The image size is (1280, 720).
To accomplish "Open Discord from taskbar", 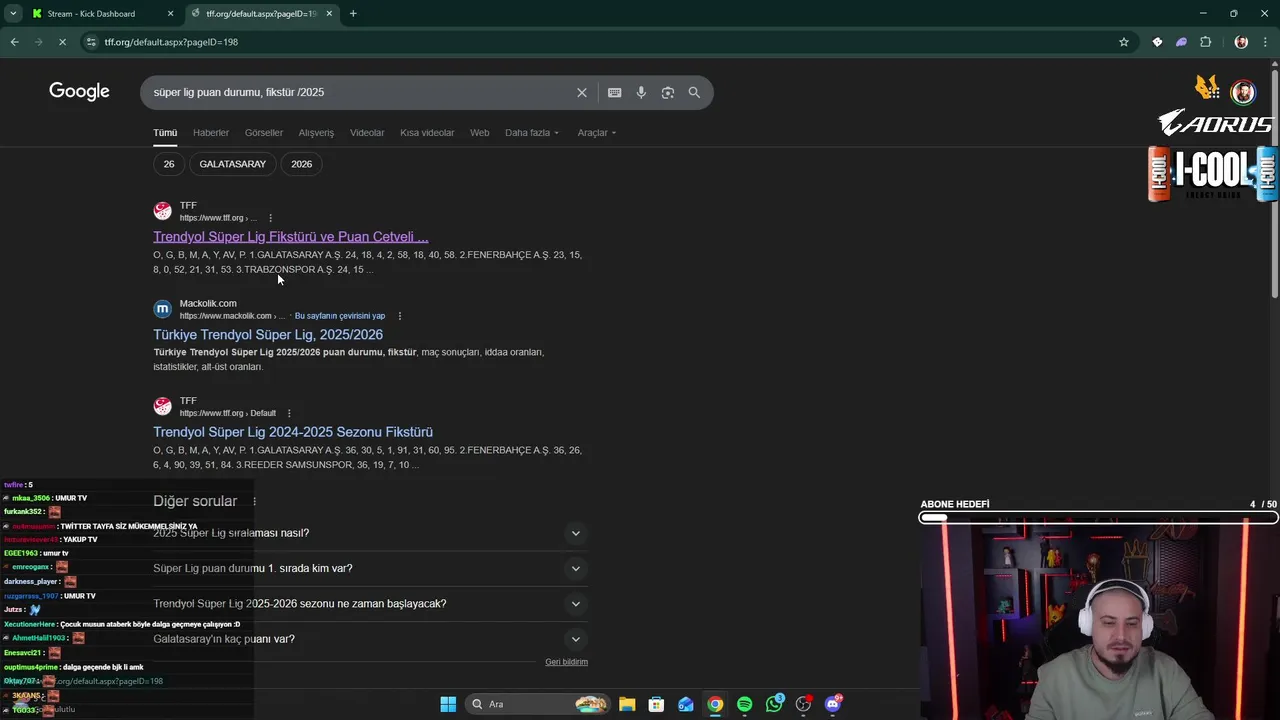I will 833,704.
